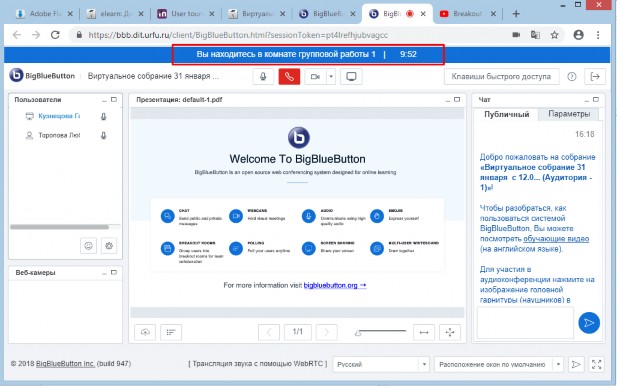Viewport: 617px width, 386px height.
Task: Go to the previous presentation slide
Action: click(x=269, y=332)
